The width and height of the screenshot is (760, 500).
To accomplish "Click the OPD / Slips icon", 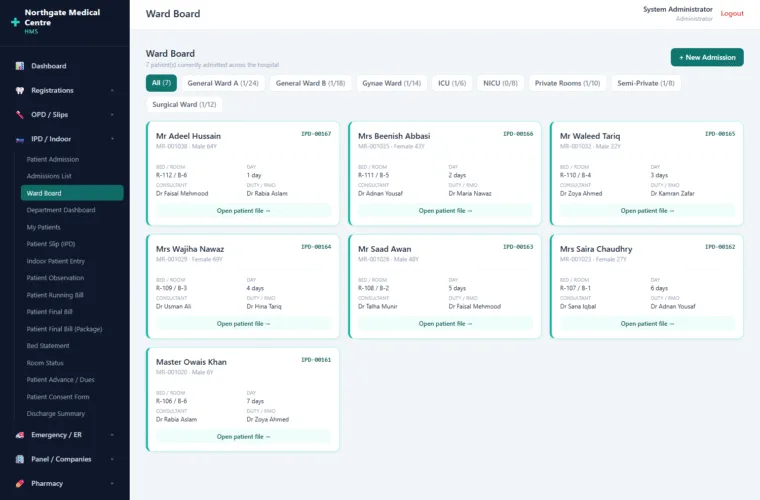I will coord(19,114).
